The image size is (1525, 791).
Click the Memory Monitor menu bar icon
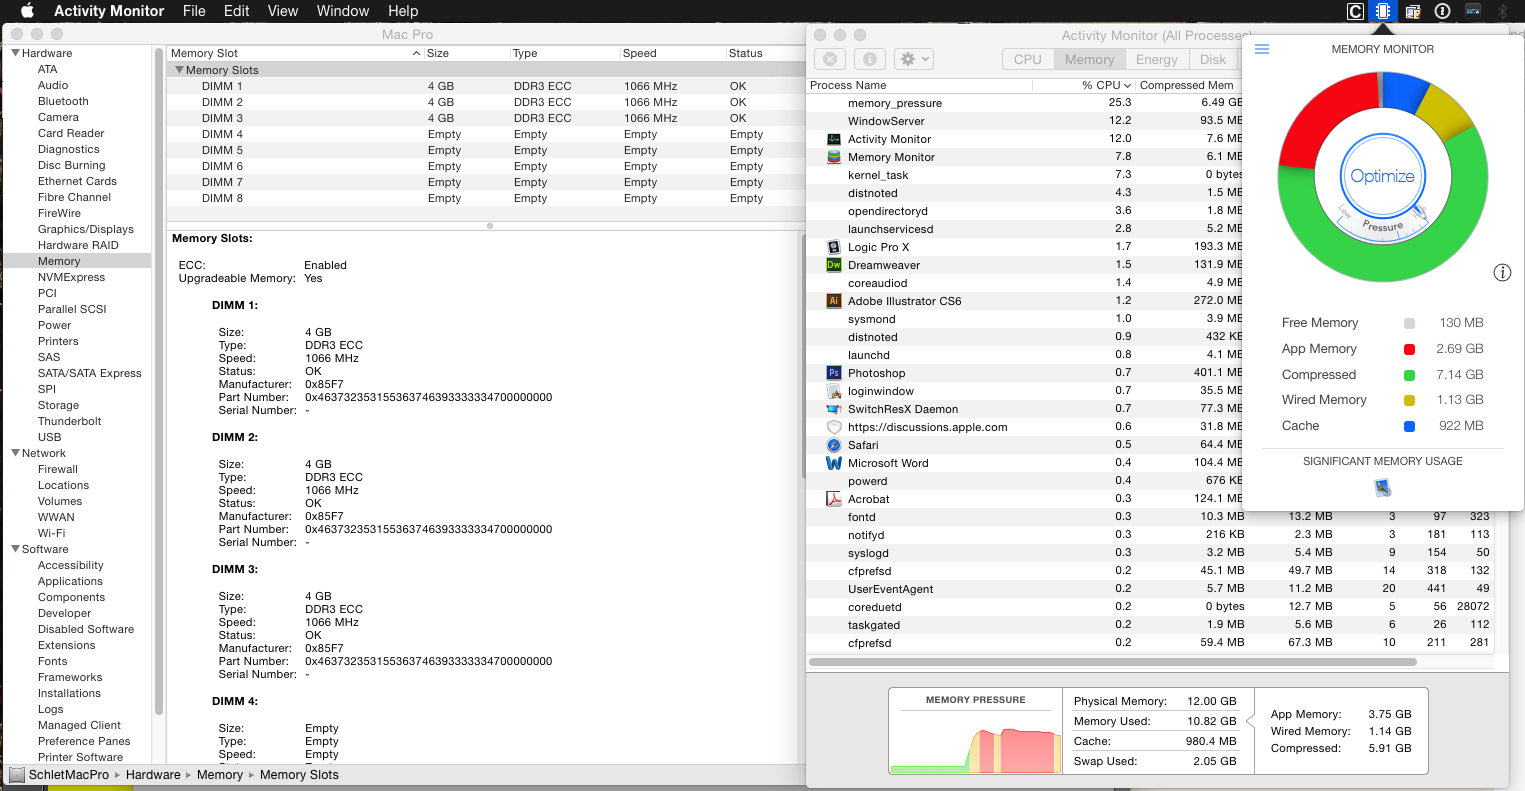pos(1383,11)
